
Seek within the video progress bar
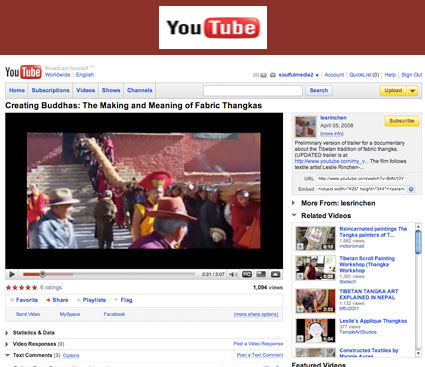109,274
